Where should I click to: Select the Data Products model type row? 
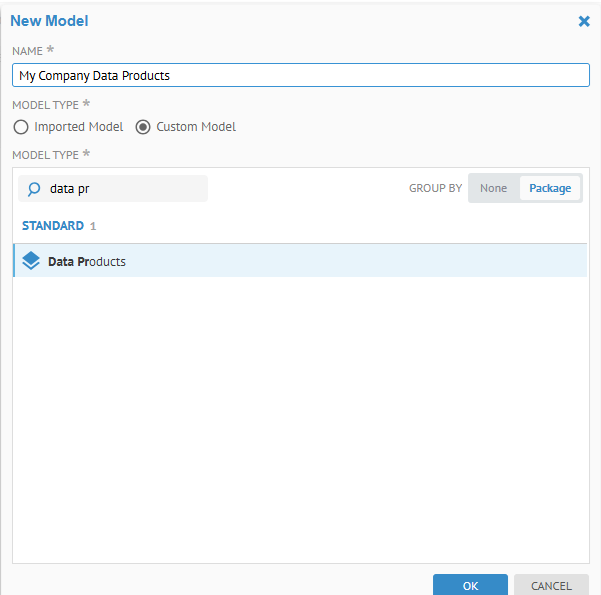300,261
